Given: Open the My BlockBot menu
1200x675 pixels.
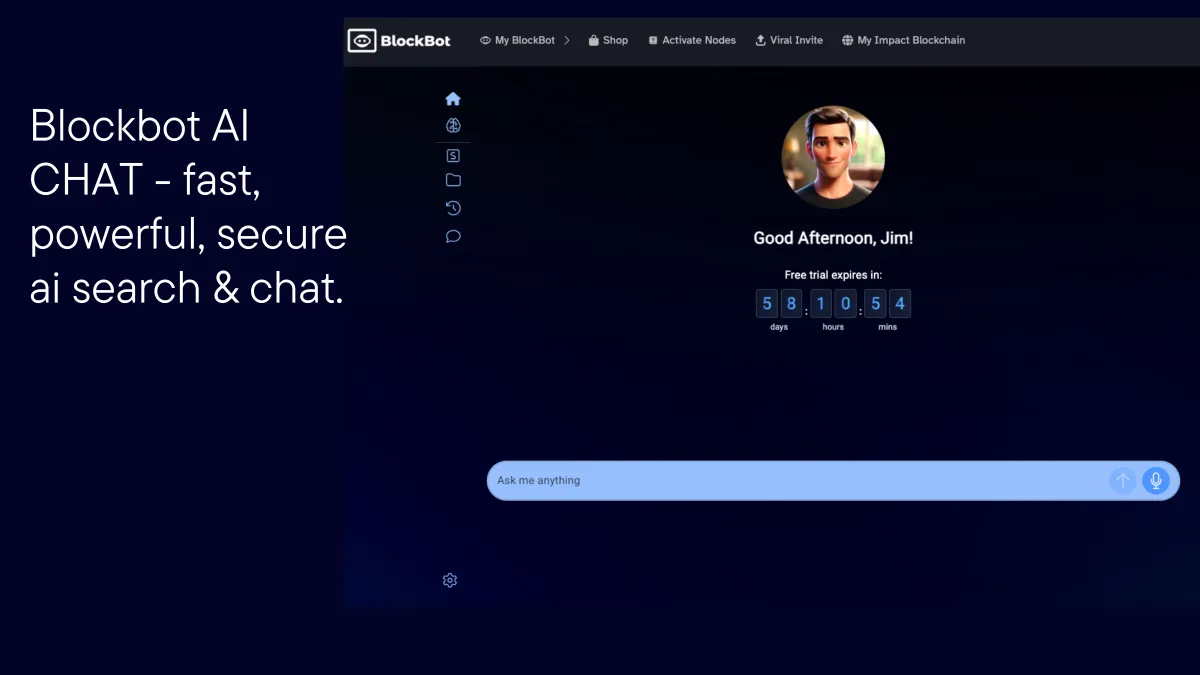Looking at the screenshot, I should point(517,41).
